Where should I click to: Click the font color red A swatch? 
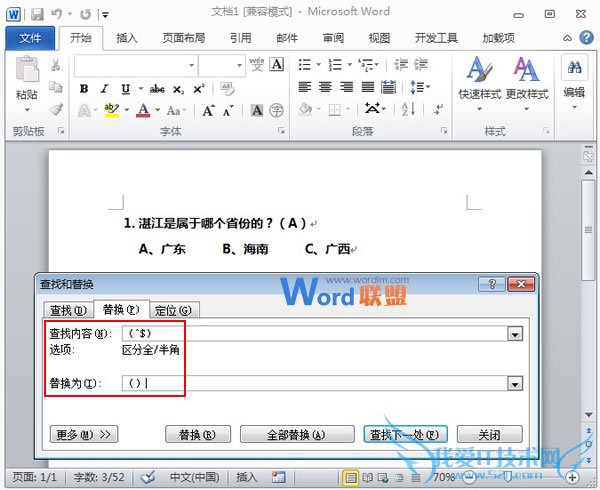click(x=143, y=110)
